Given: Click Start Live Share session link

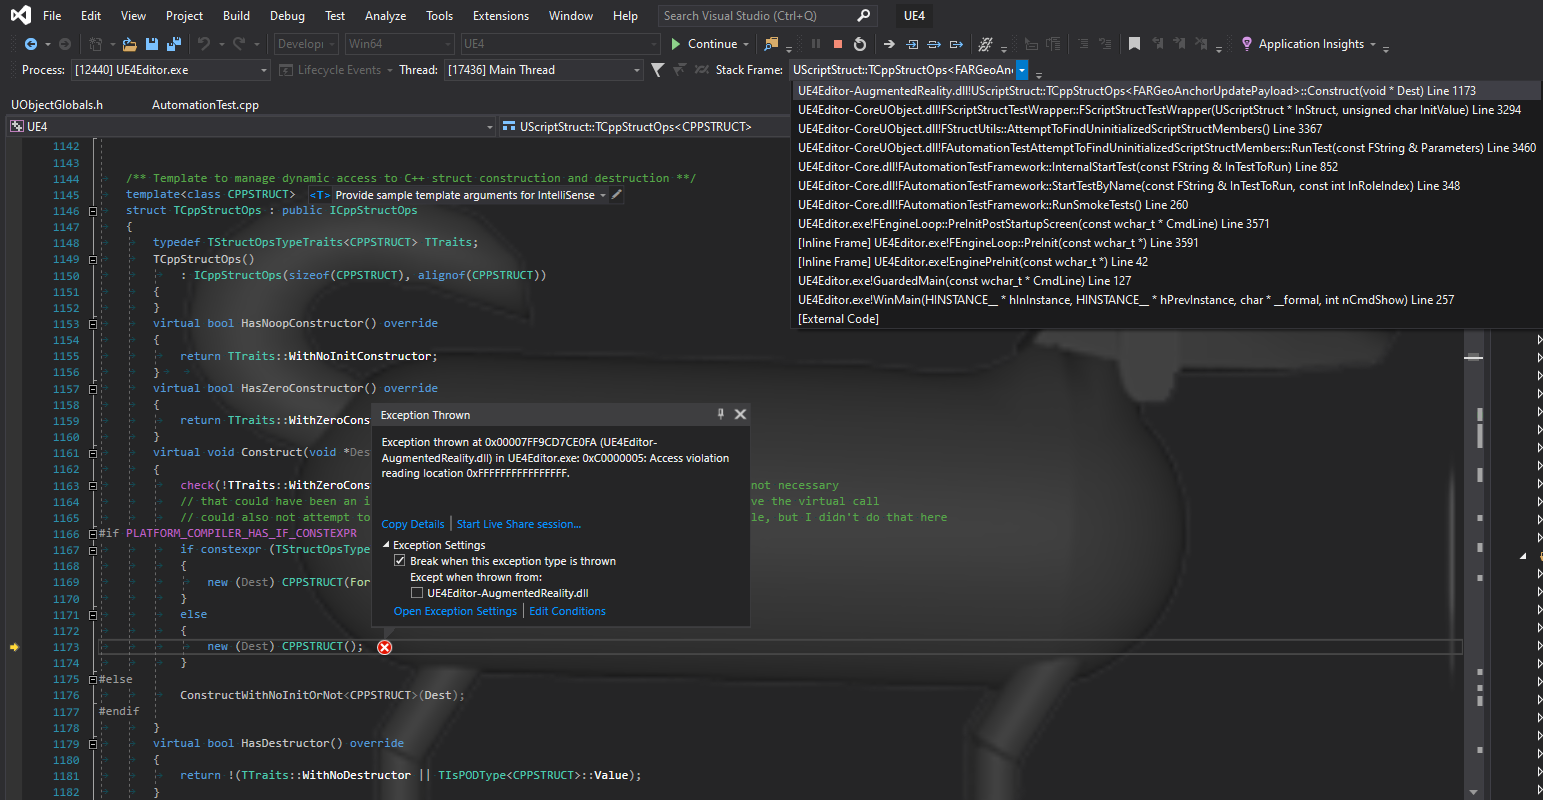Looking at the screenshot, I should 519,524.
